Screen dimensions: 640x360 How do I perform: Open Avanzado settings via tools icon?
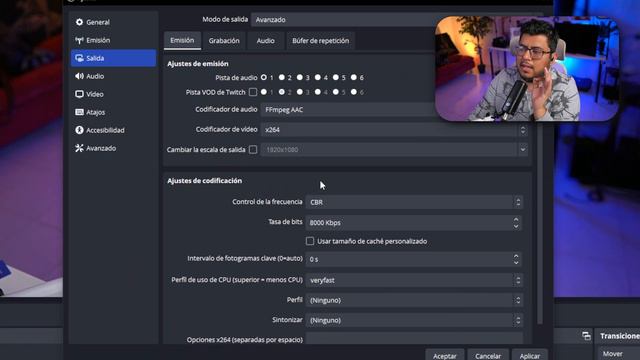79,148
